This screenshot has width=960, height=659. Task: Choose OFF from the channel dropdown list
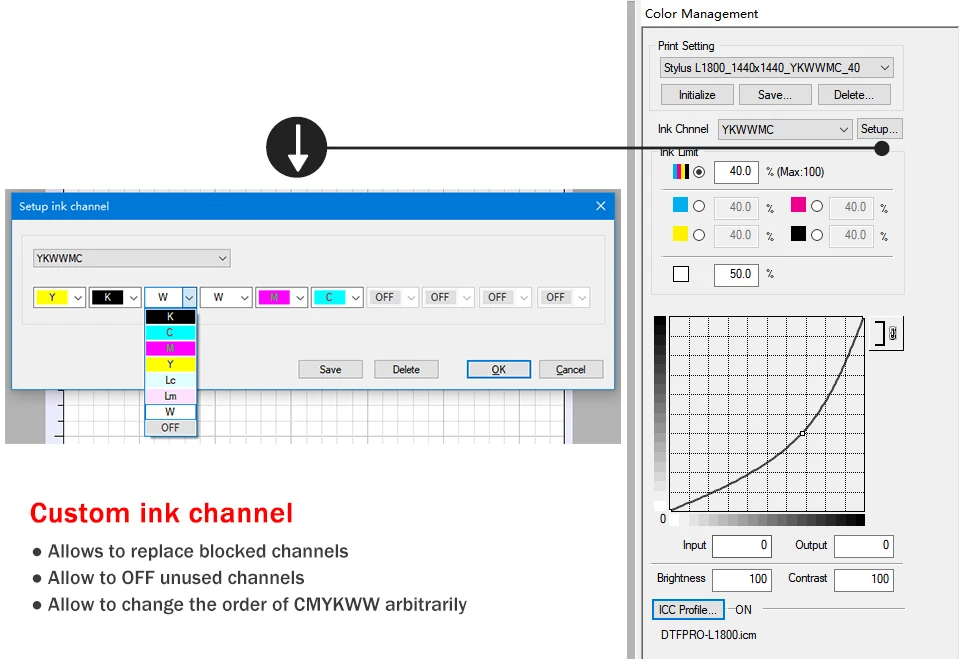170,427
